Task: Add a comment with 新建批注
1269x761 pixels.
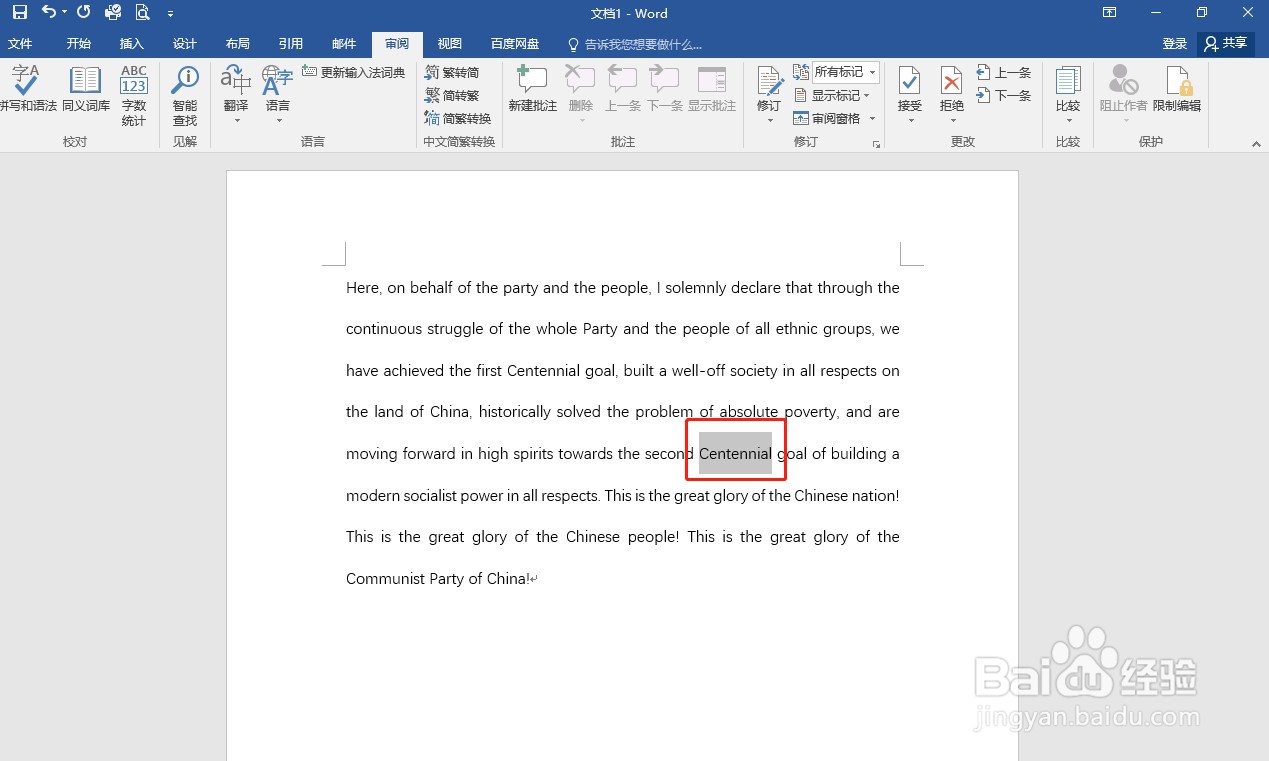Action: 532,89
